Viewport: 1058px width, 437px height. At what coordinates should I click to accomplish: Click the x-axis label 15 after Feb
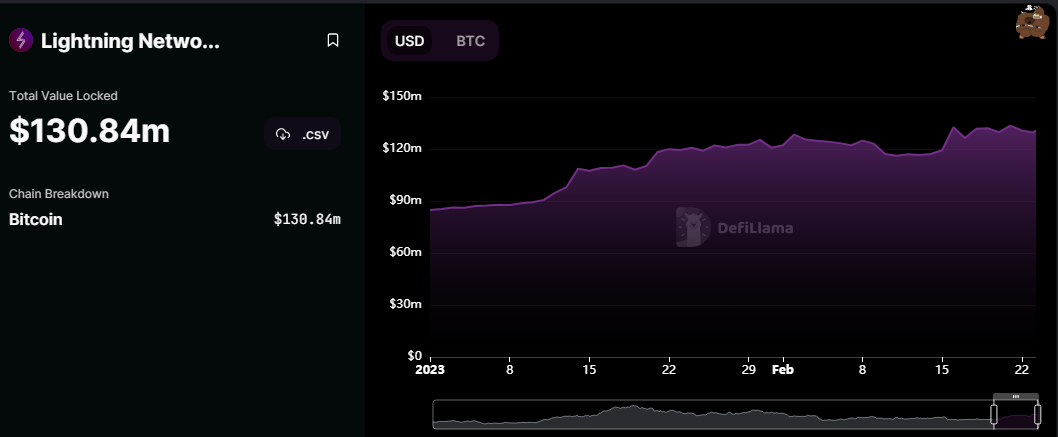point(942,369)
